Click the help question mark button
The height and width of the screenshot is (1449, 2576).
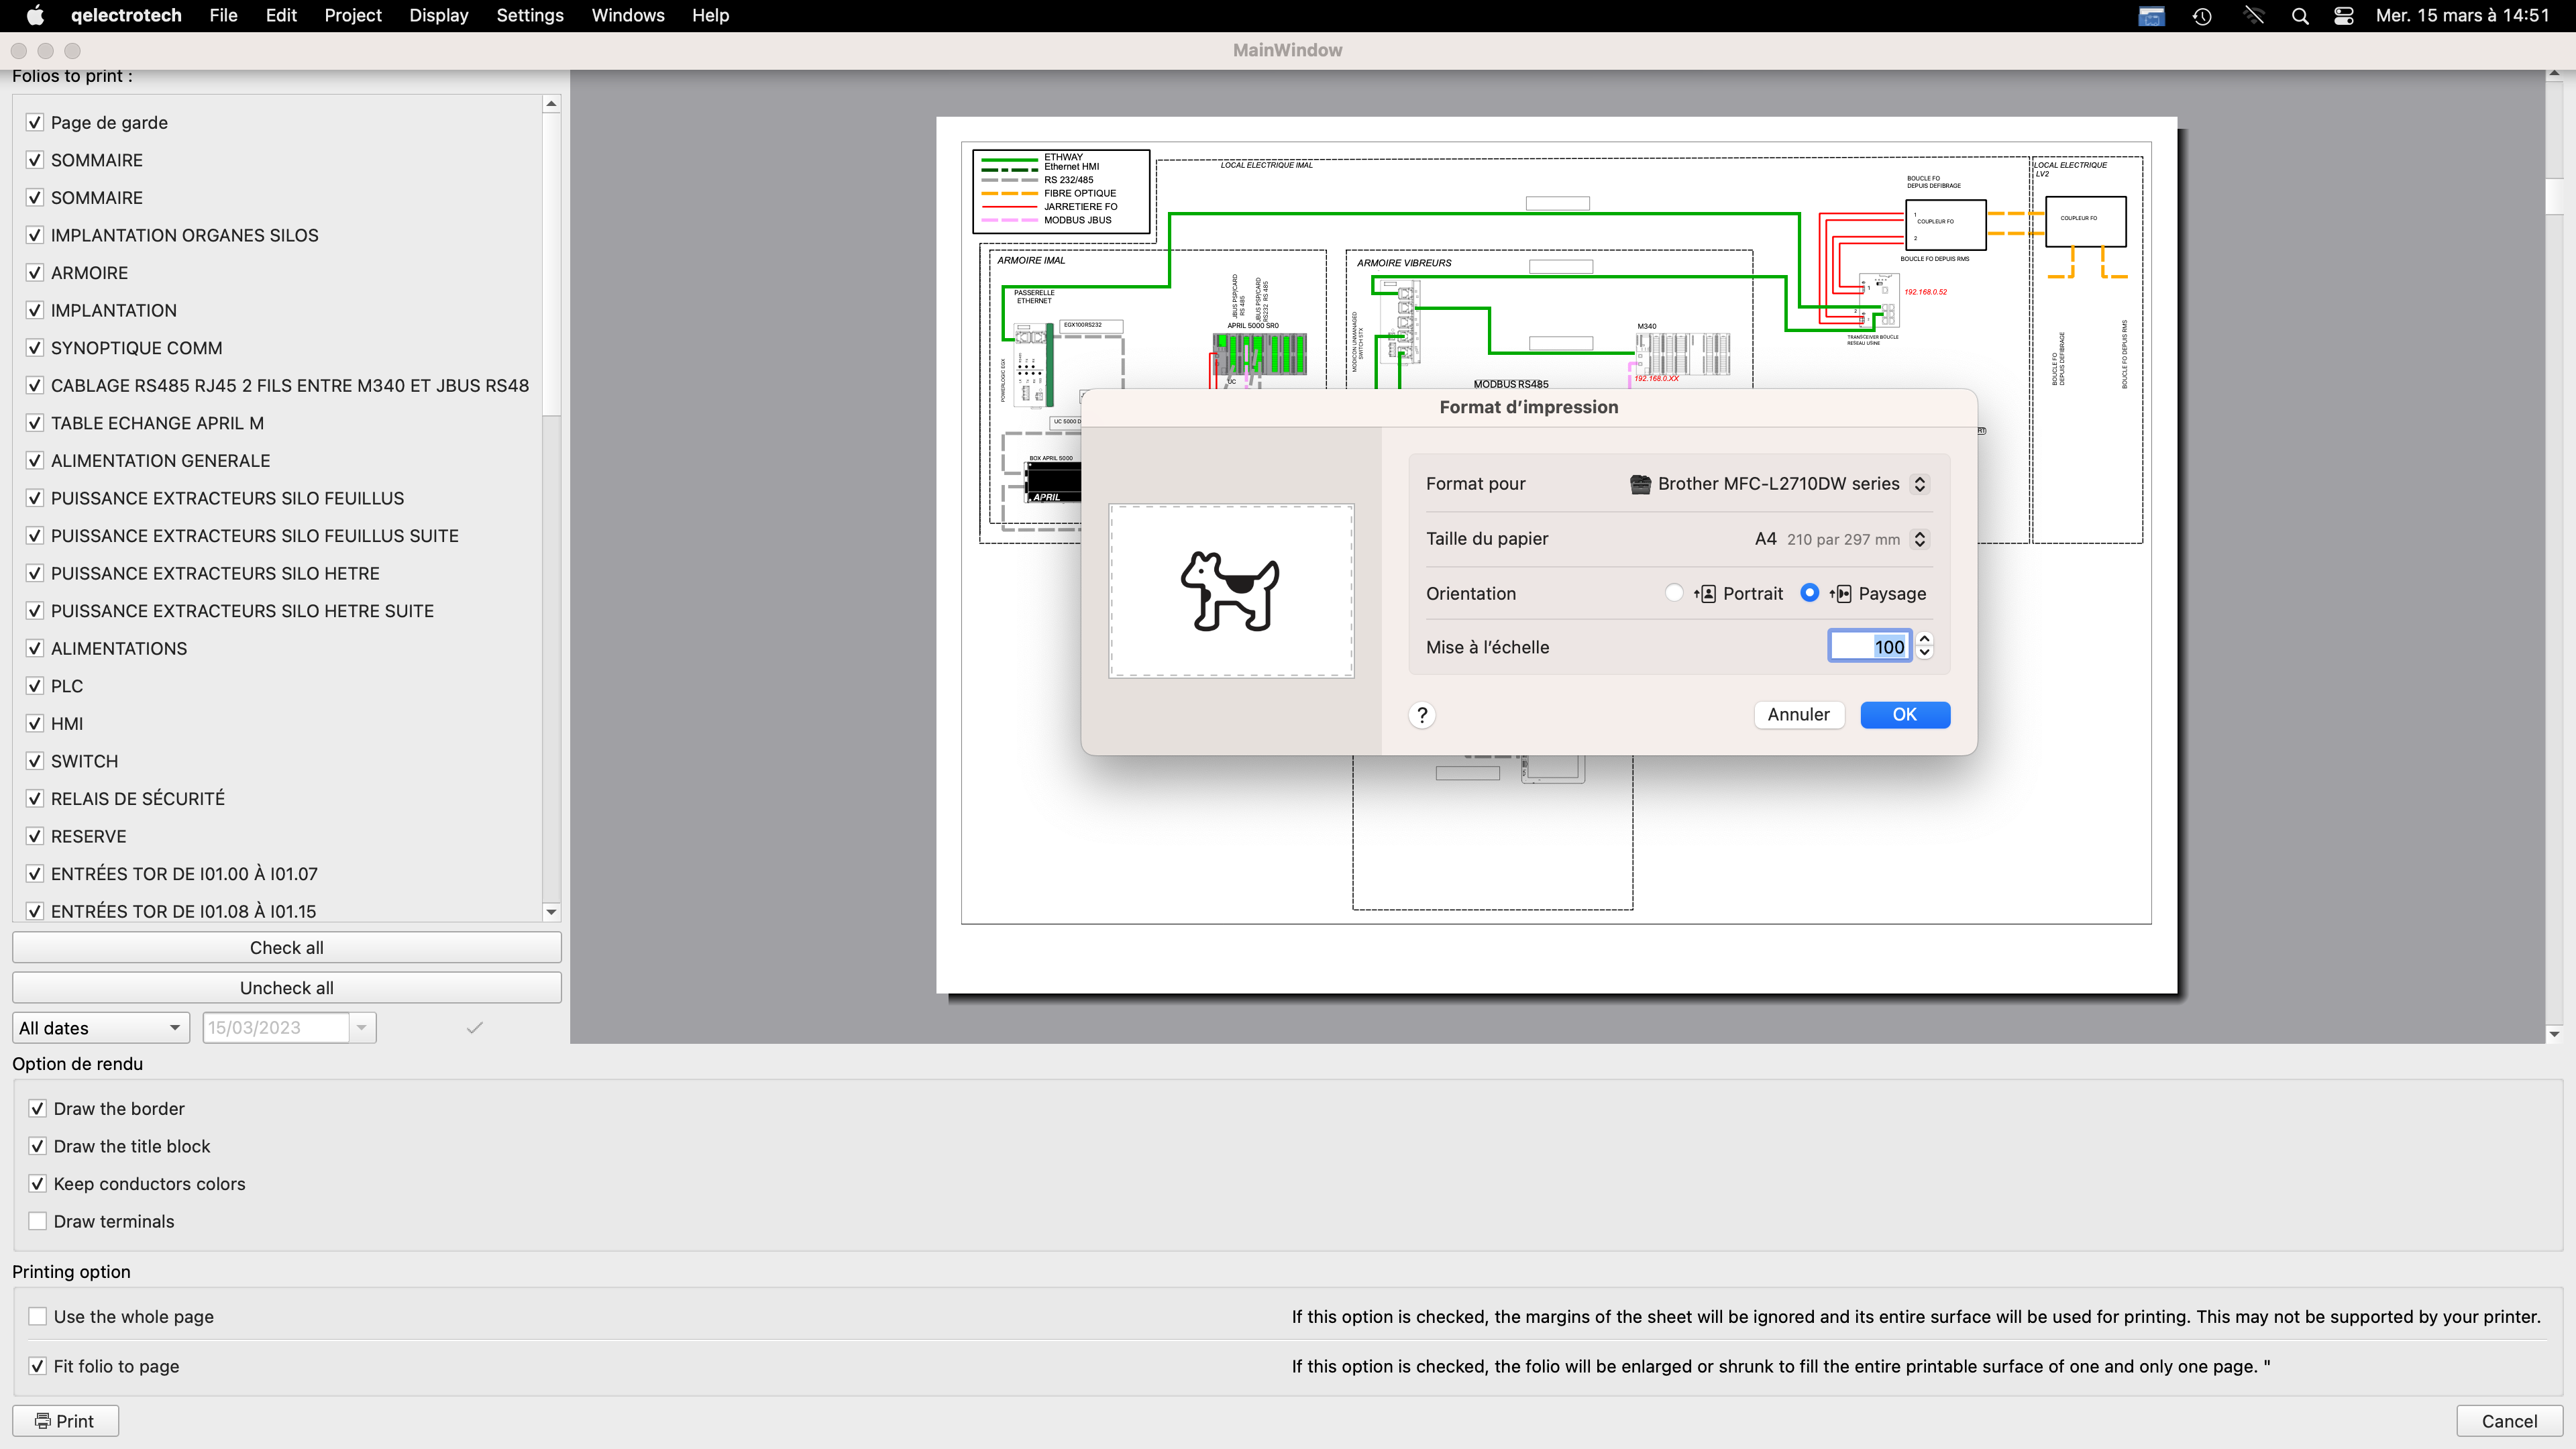click(x=1422, y=715)
